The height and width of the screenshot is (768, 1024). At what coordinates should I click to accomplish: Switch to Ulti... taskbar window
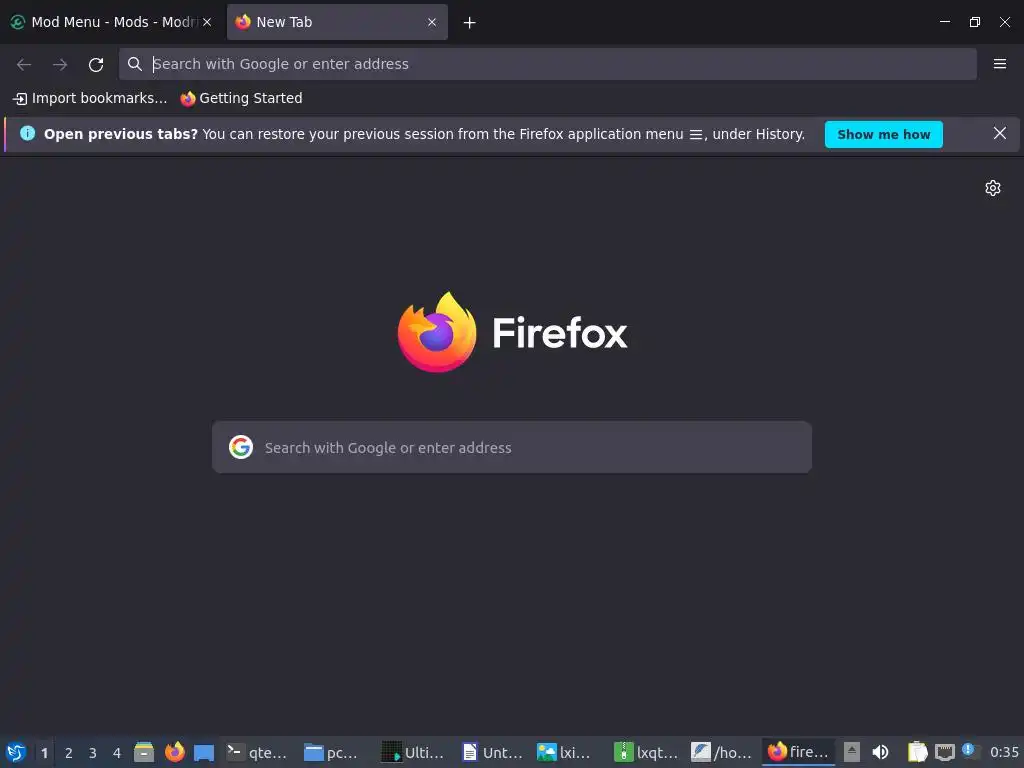413,752
